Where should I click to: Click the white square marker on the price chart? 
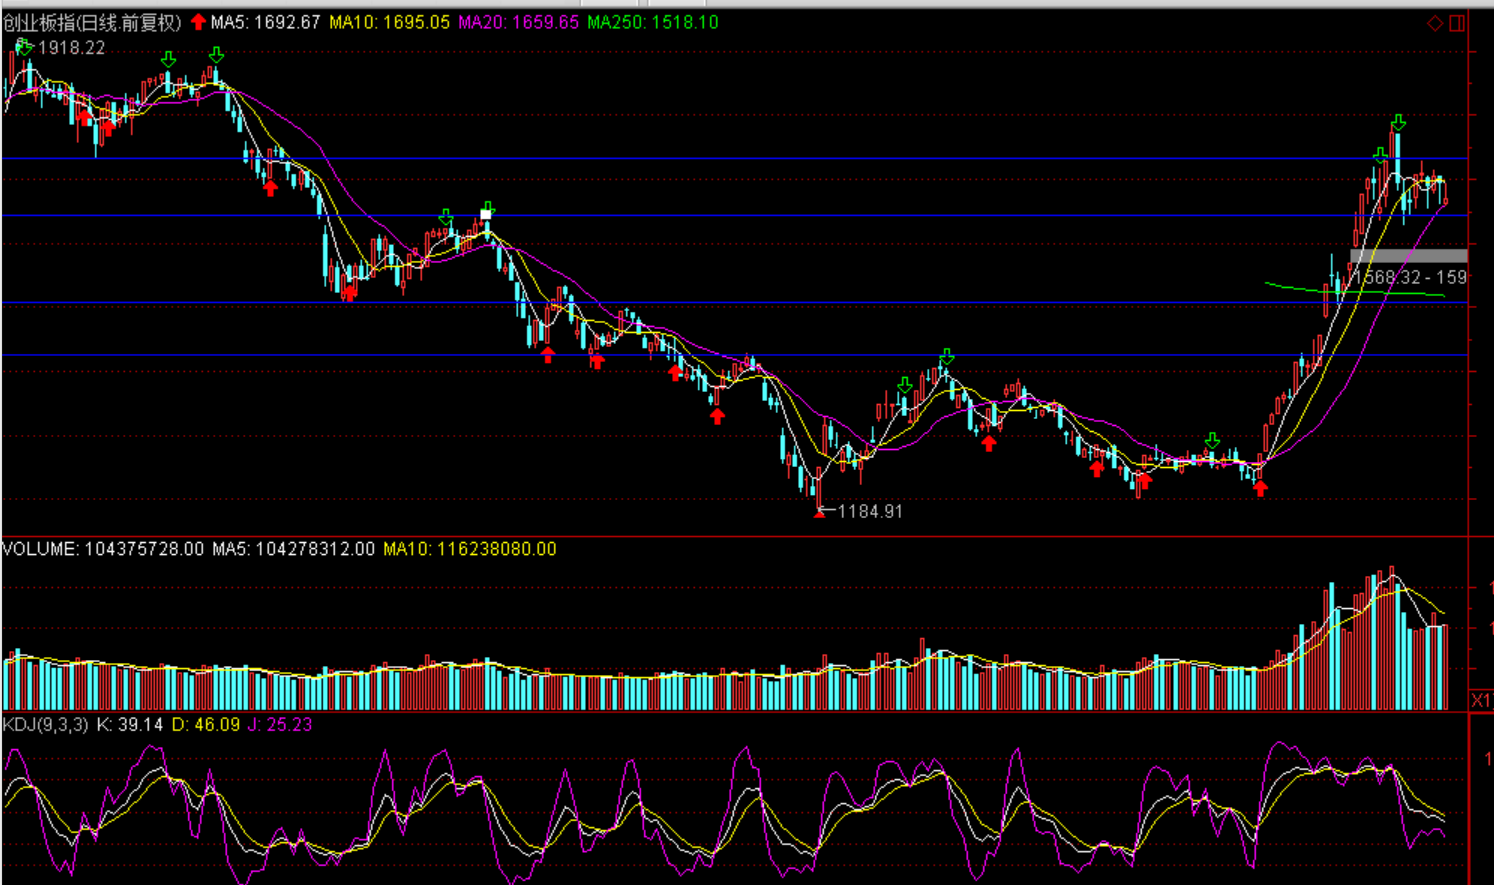pyautogui.click(x=486, y=214)
